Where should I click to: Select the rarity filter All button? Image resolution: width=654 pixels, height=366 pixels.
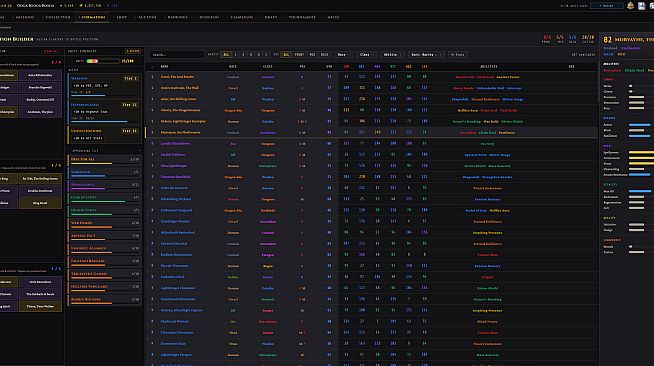click(226, 55)
